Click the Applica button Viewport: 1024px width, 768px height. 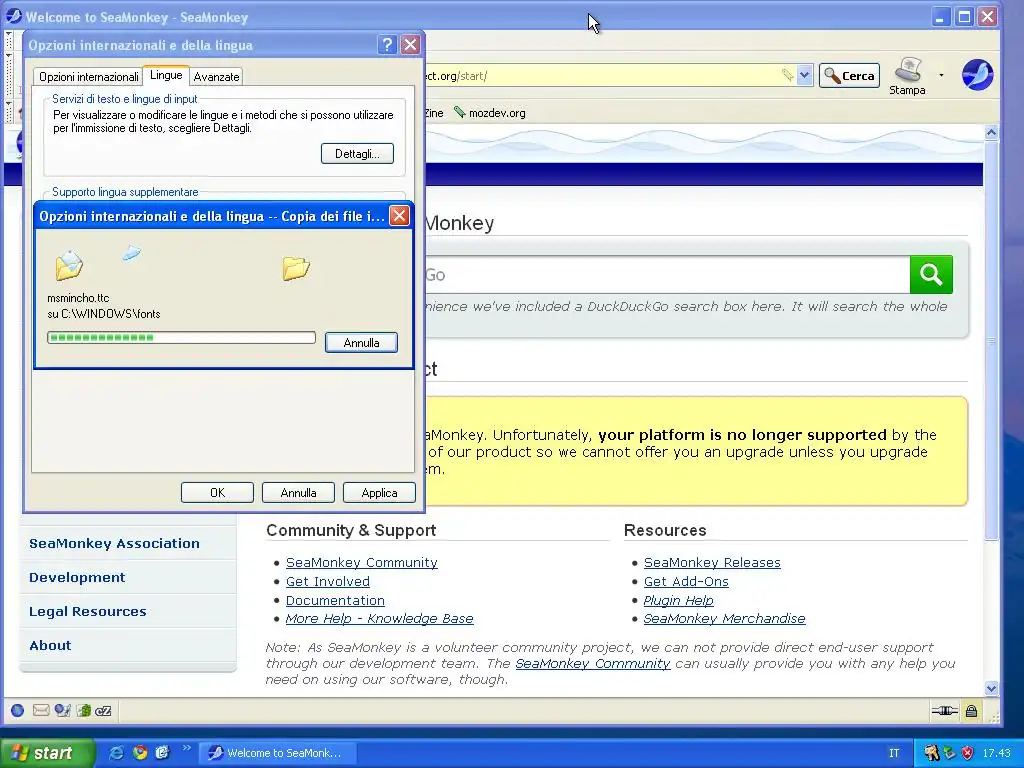[379, 492]
